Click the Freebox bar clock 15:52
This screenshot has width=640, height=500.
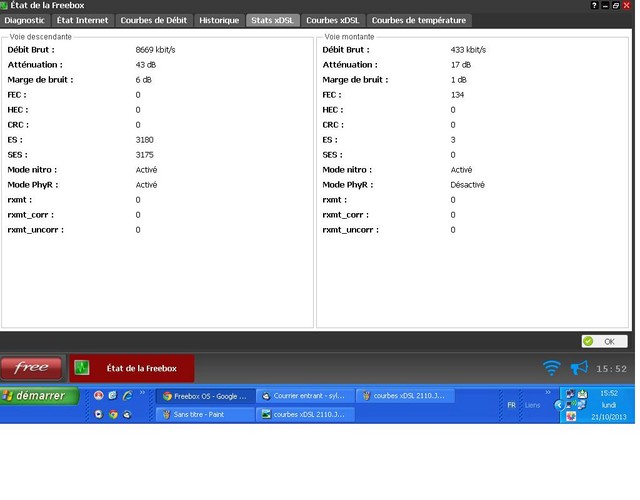(611, 369)
